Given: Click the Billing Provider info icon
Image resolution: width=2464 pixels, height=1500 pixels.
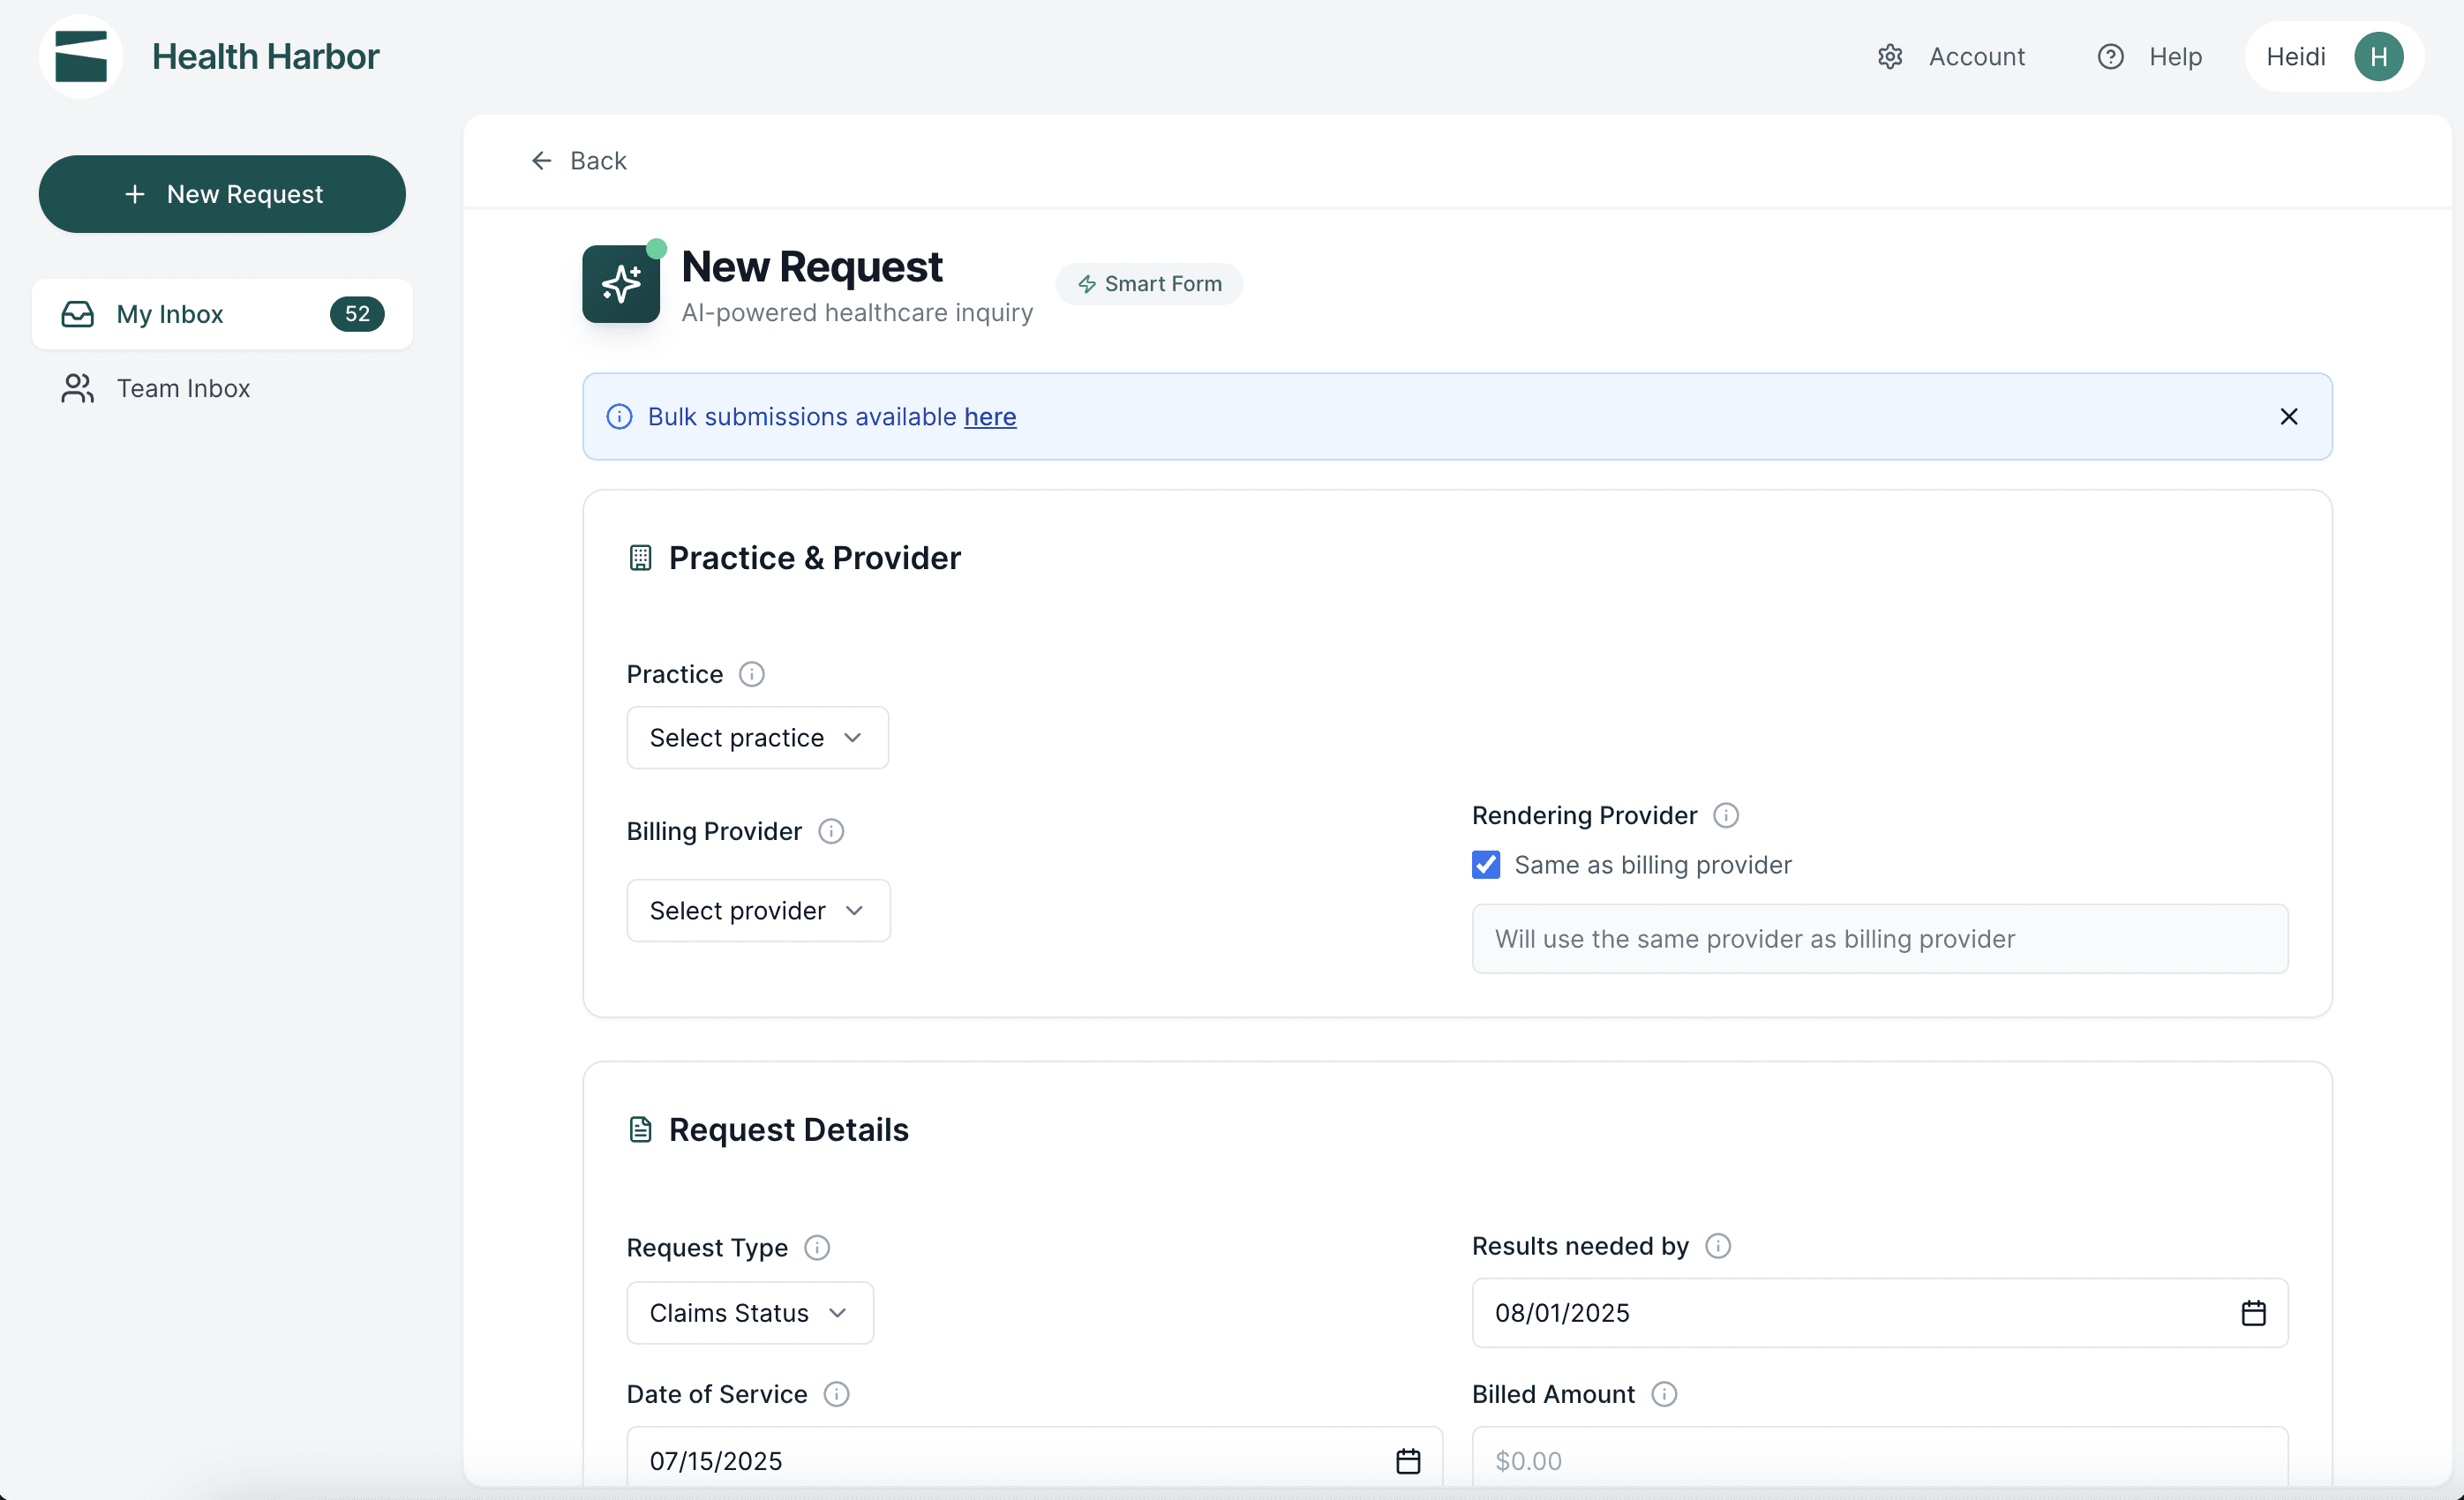Looking at the screenshot, I should 830,831.
